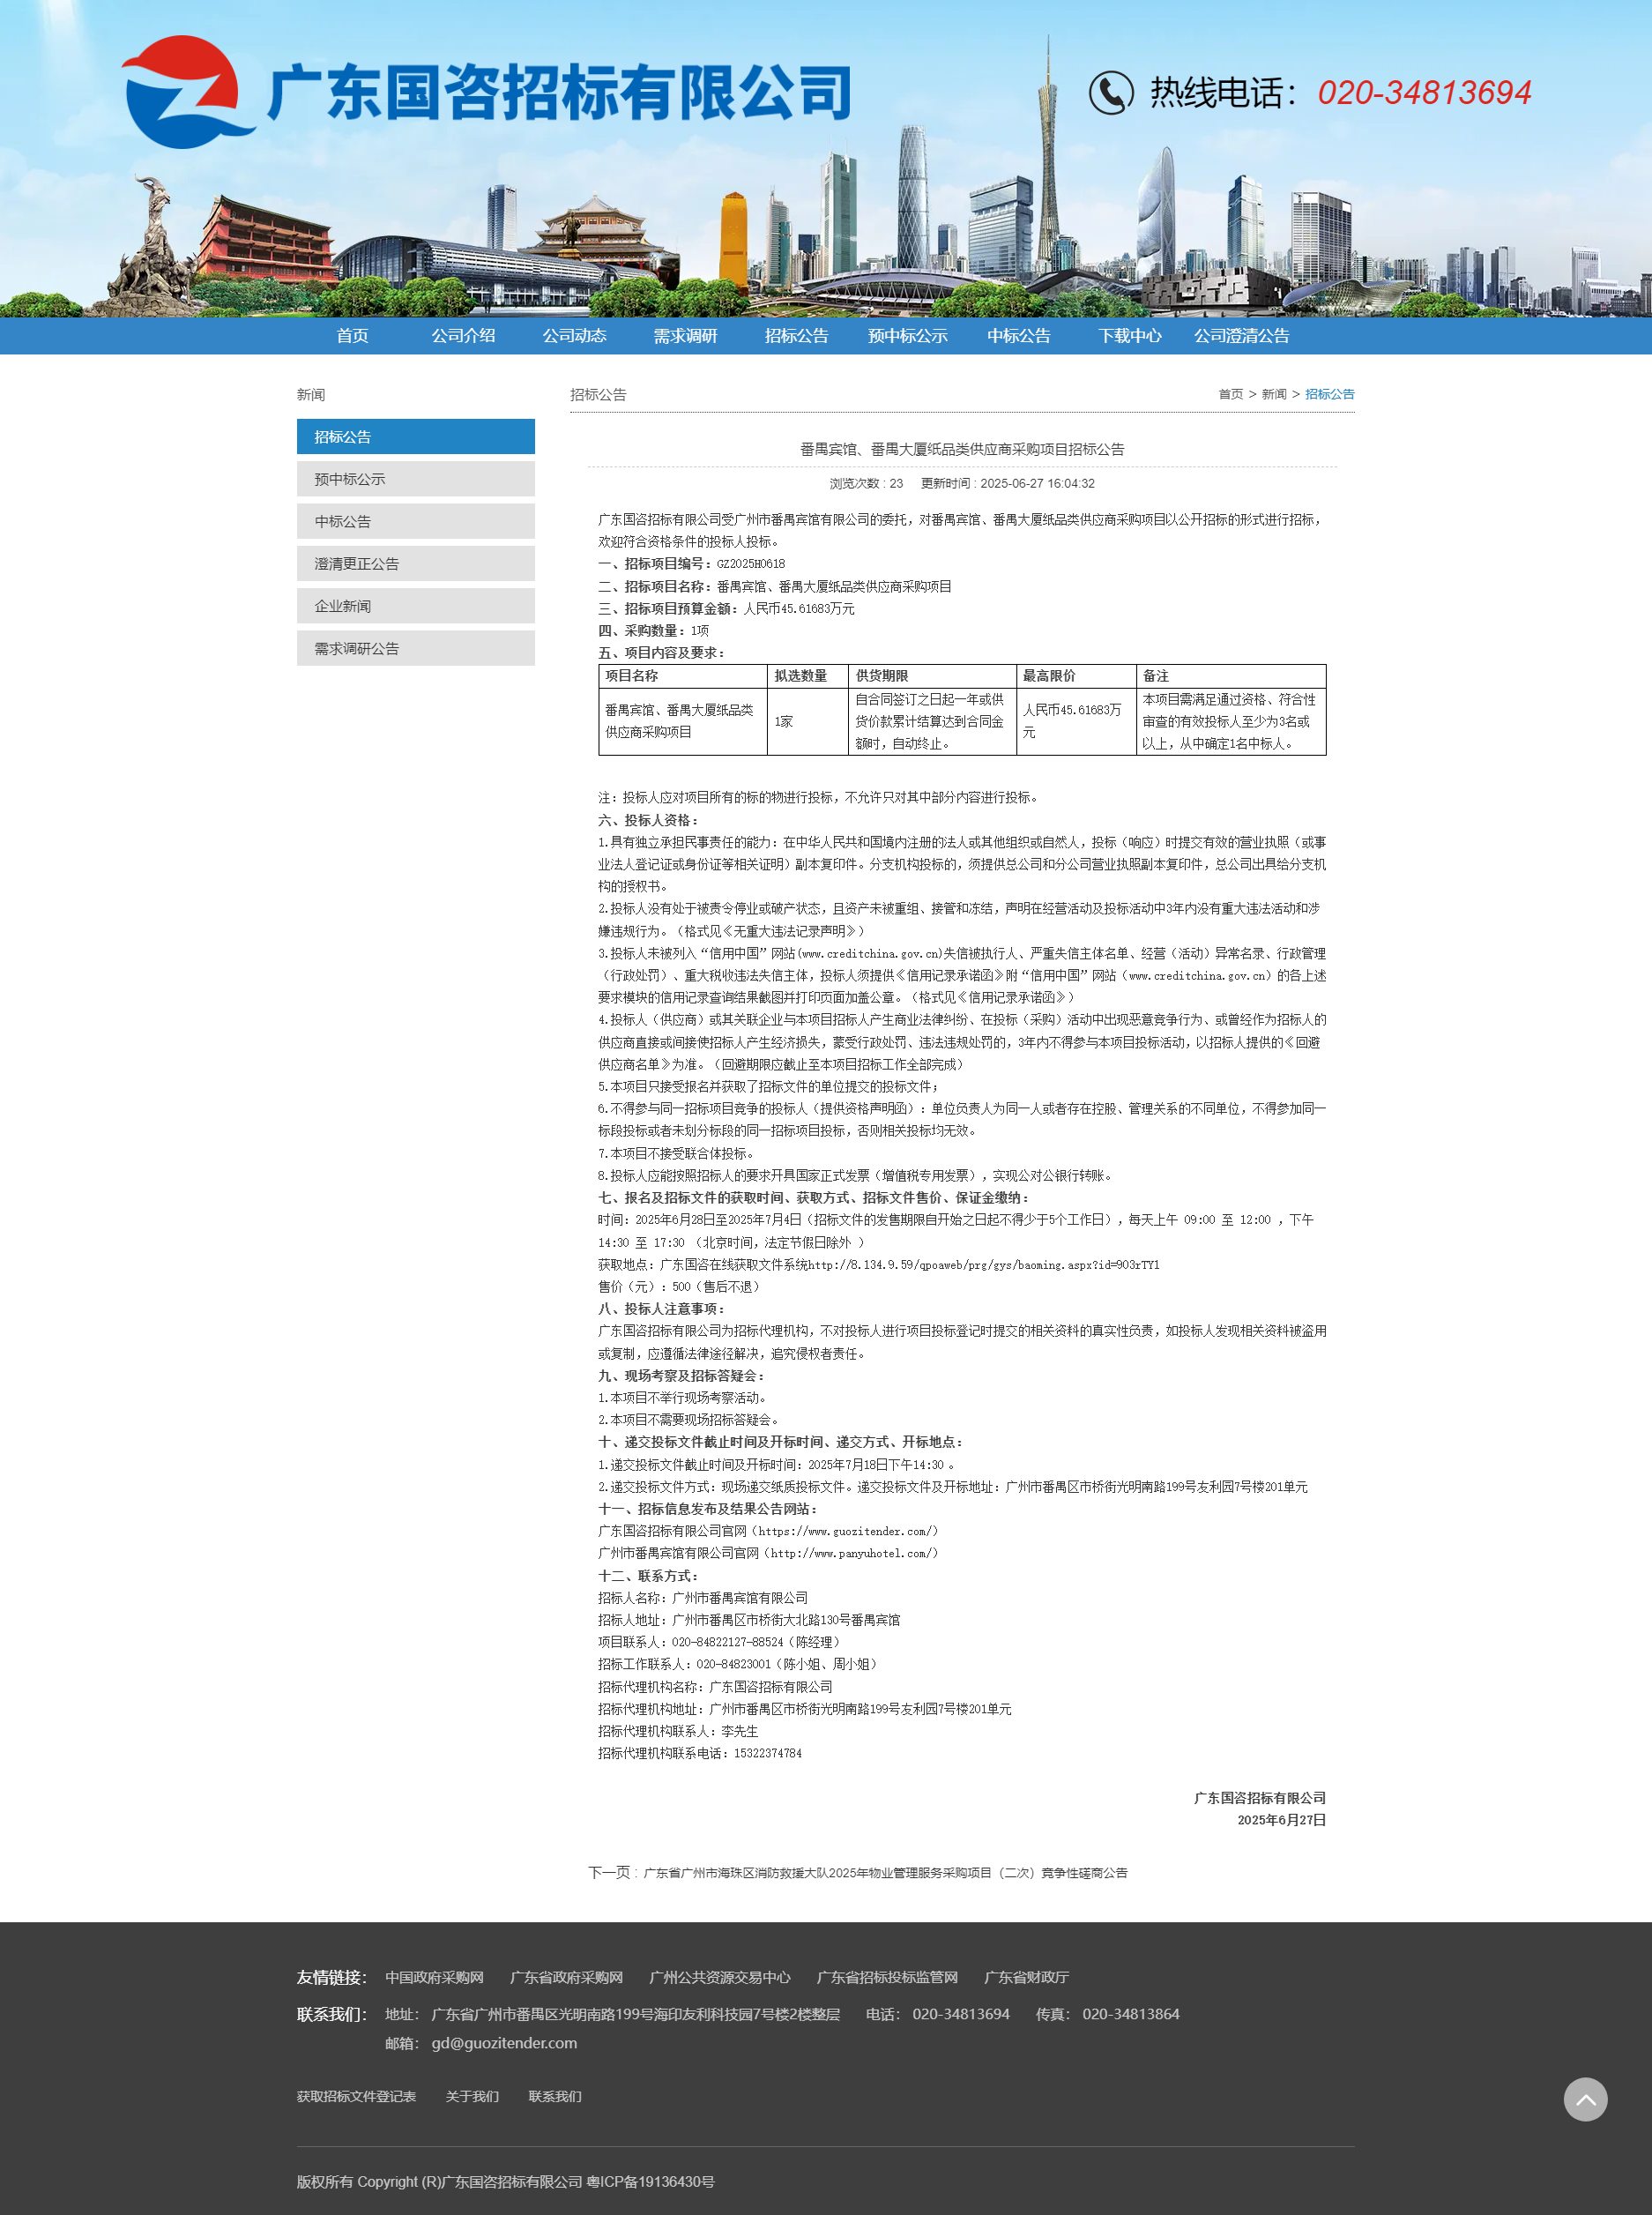Image resolution: width=1652 pixels, height=2215 pixels.
Task: Click the scroll-to-top arrow button
Action: click(x=1585, y=2099)
